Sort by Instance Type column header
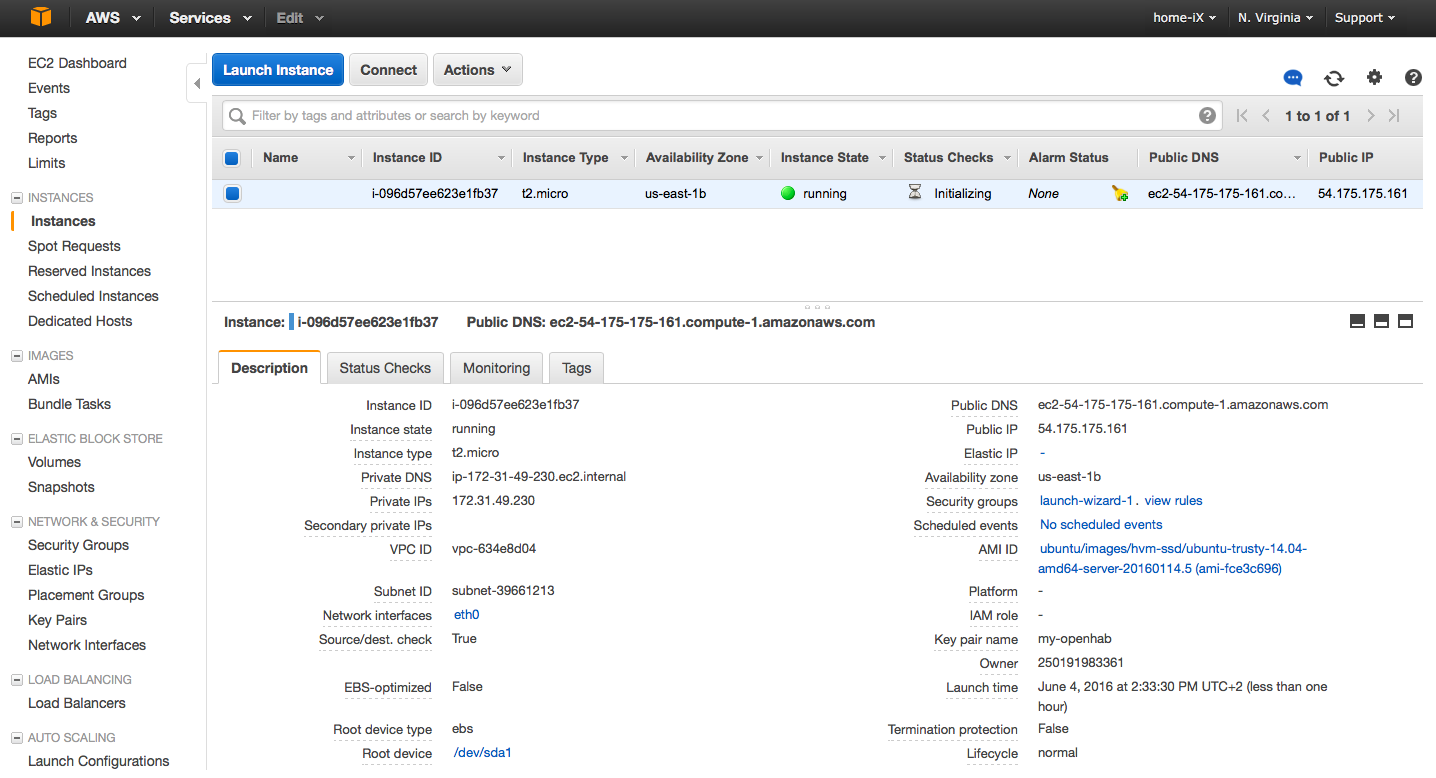The image size is (1436, 778). 574,157
